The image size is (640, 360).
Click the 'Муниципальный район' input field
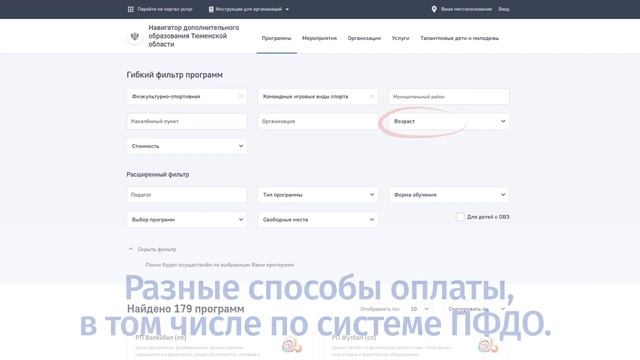pyautogui.click(x=449, y=97)
